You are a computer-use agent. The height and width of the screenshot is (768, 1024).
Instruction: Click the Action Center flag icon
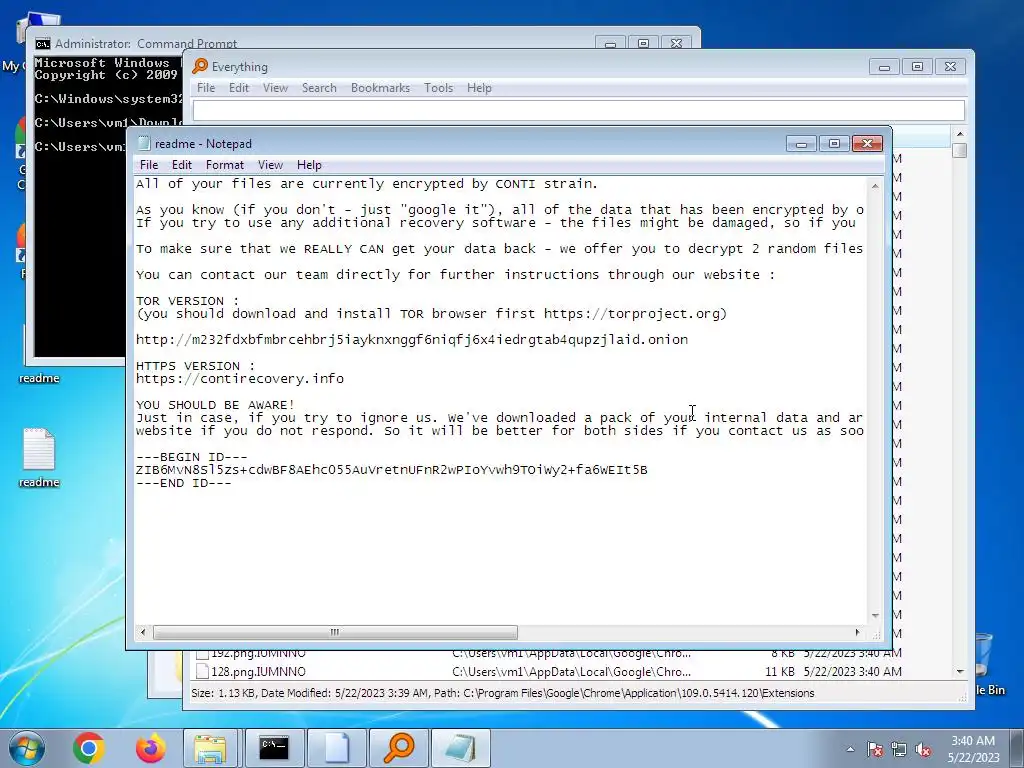pyautogui.click(x=874, y=749)
